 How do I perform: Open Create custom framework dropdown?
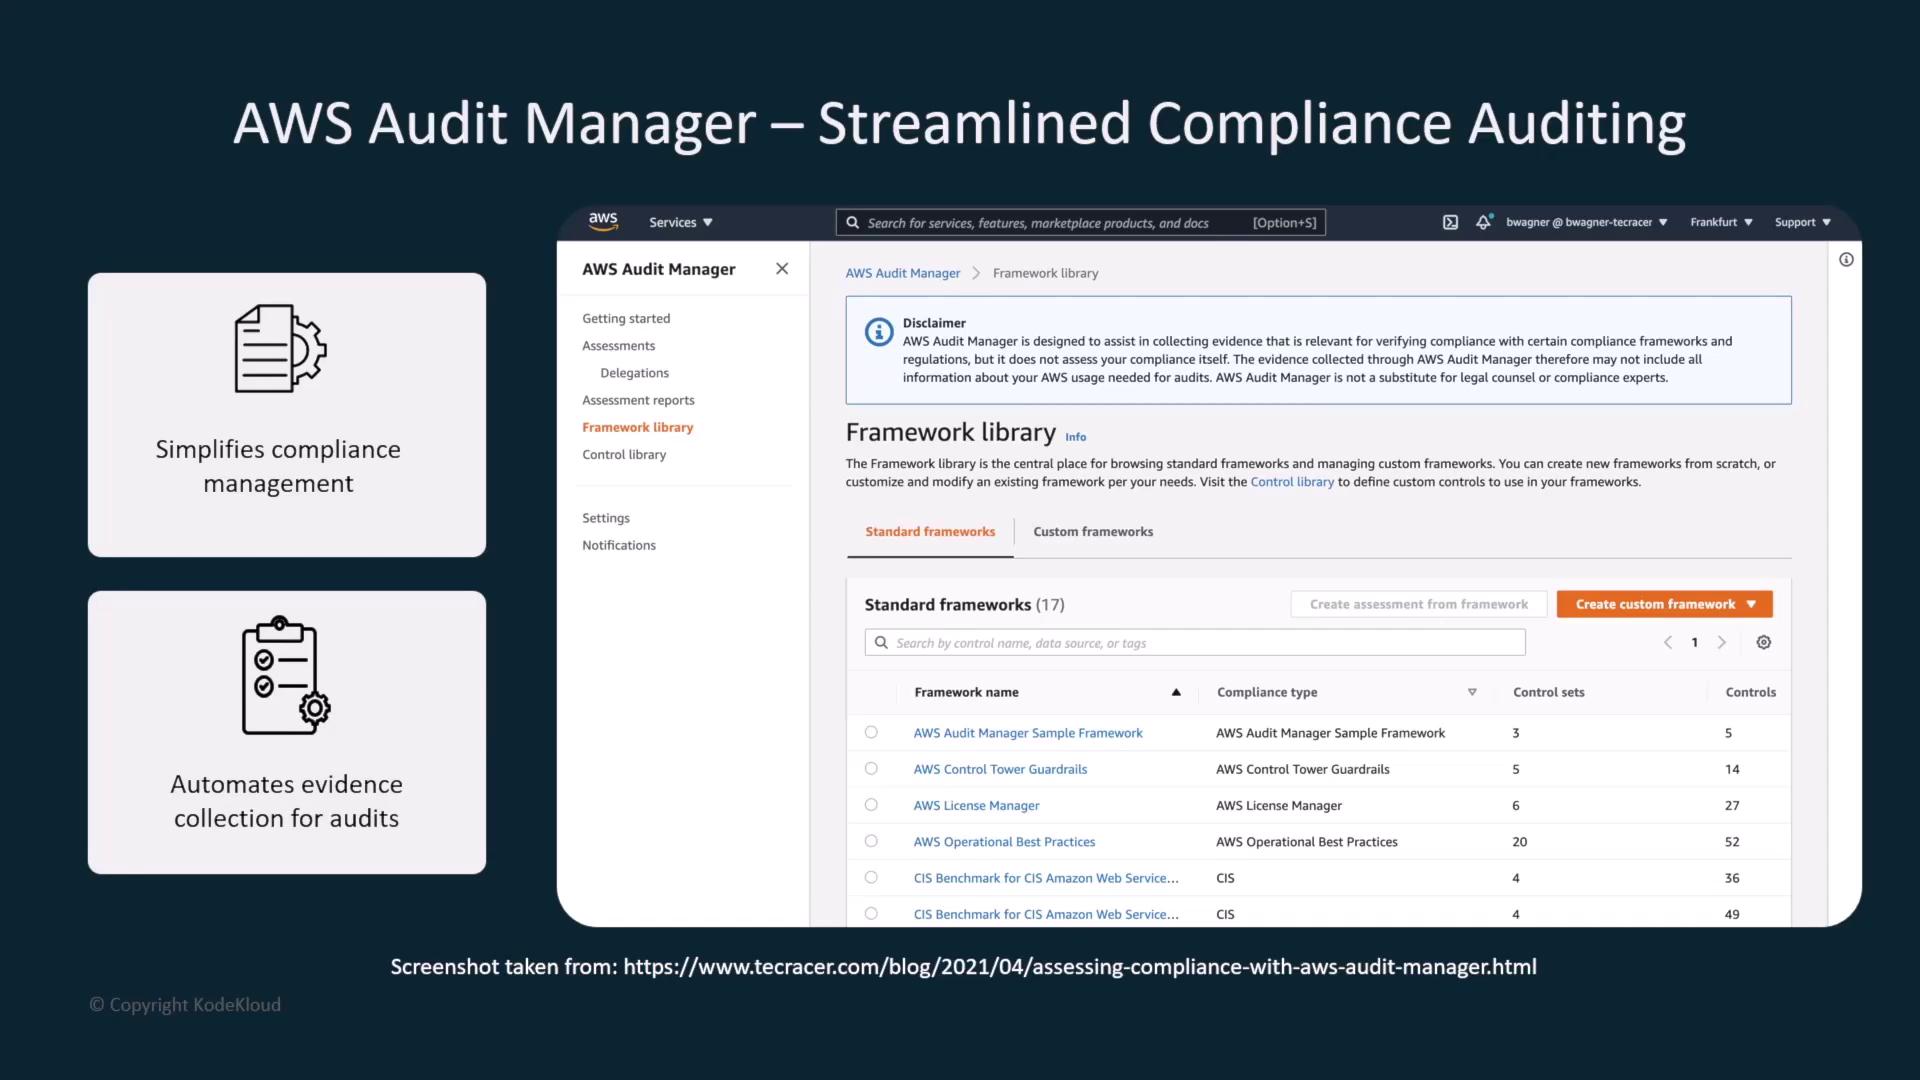(1664, 604)
